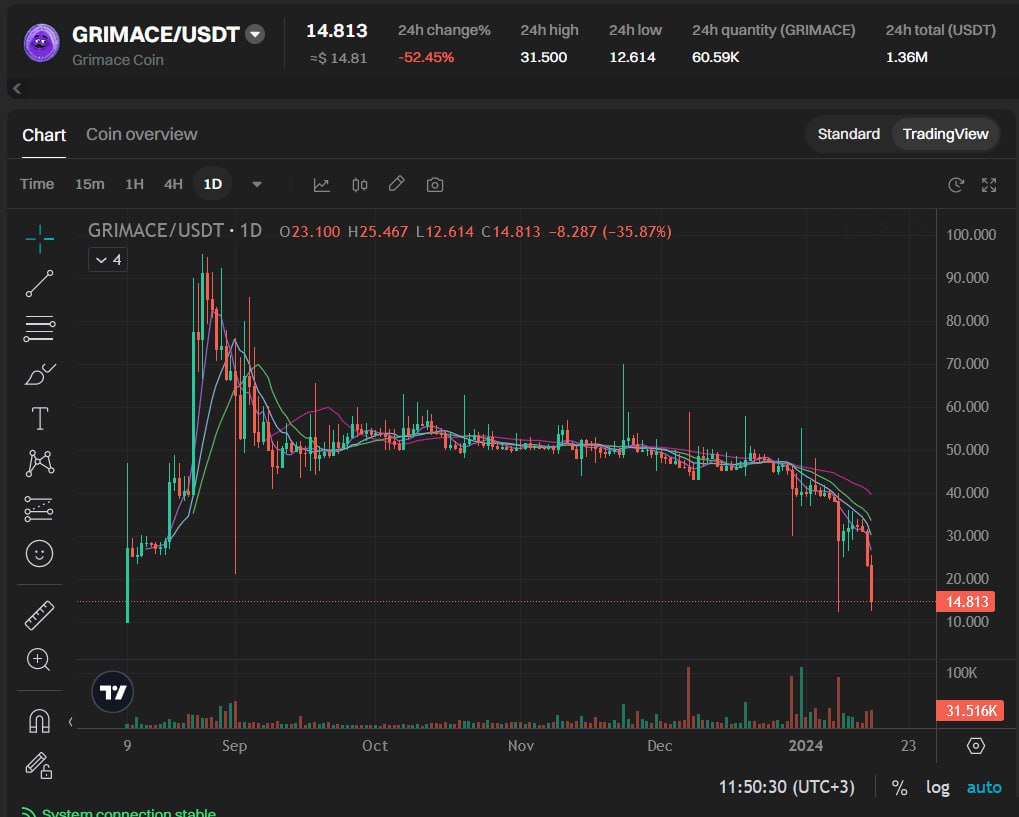Click the 24h high value 31.500
The width and height of the screenshot is (1019, 817).
coord(543,57)
